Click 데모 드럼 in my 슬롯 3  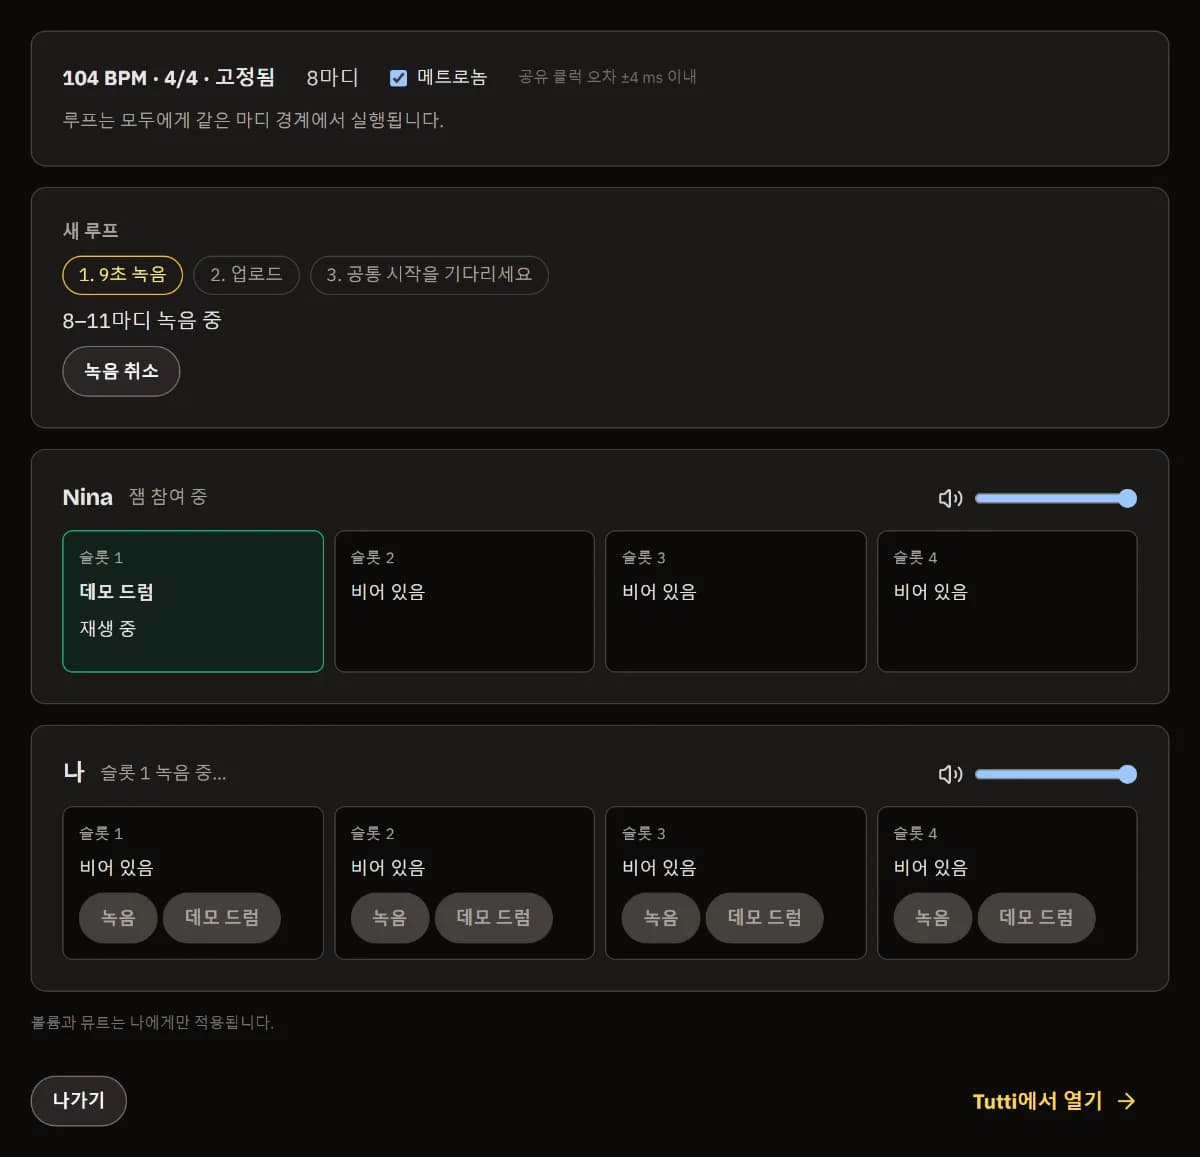pyautogui.click(x=765, y=918)
